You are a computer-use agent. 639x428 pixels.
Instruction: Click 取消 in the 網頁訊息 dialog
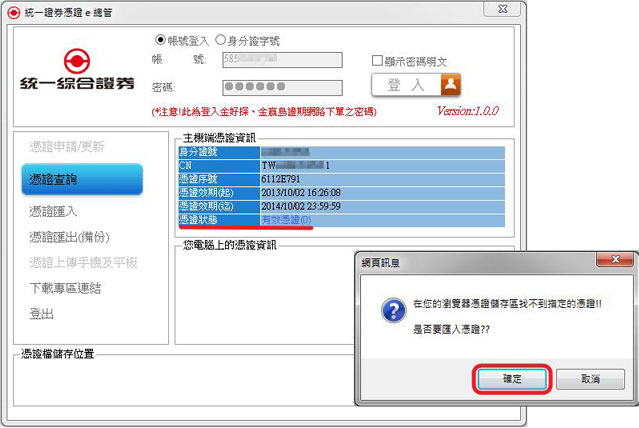pyautogui.click(x=590, y=379)
